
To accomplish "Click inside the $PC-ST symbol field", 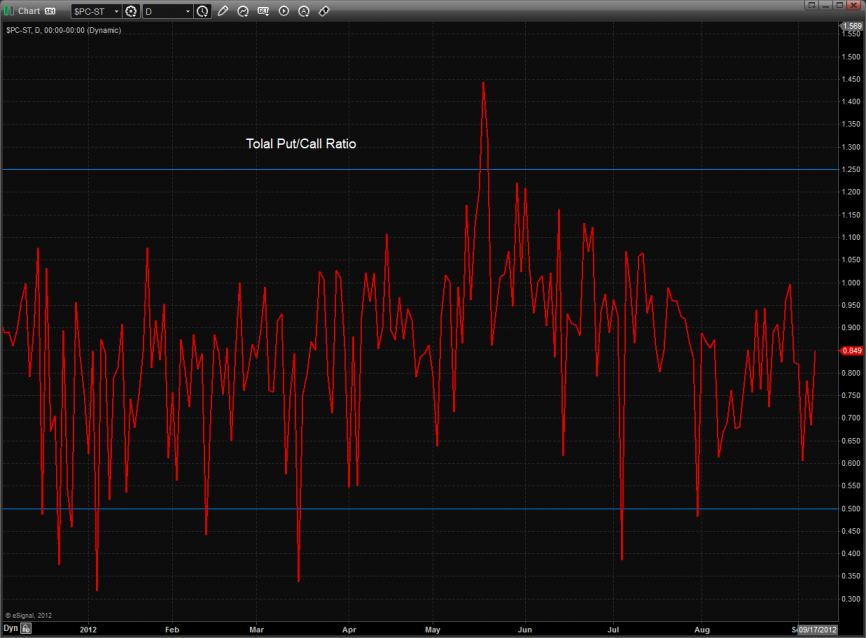I will pyautogui.click(x=90, y=11).
